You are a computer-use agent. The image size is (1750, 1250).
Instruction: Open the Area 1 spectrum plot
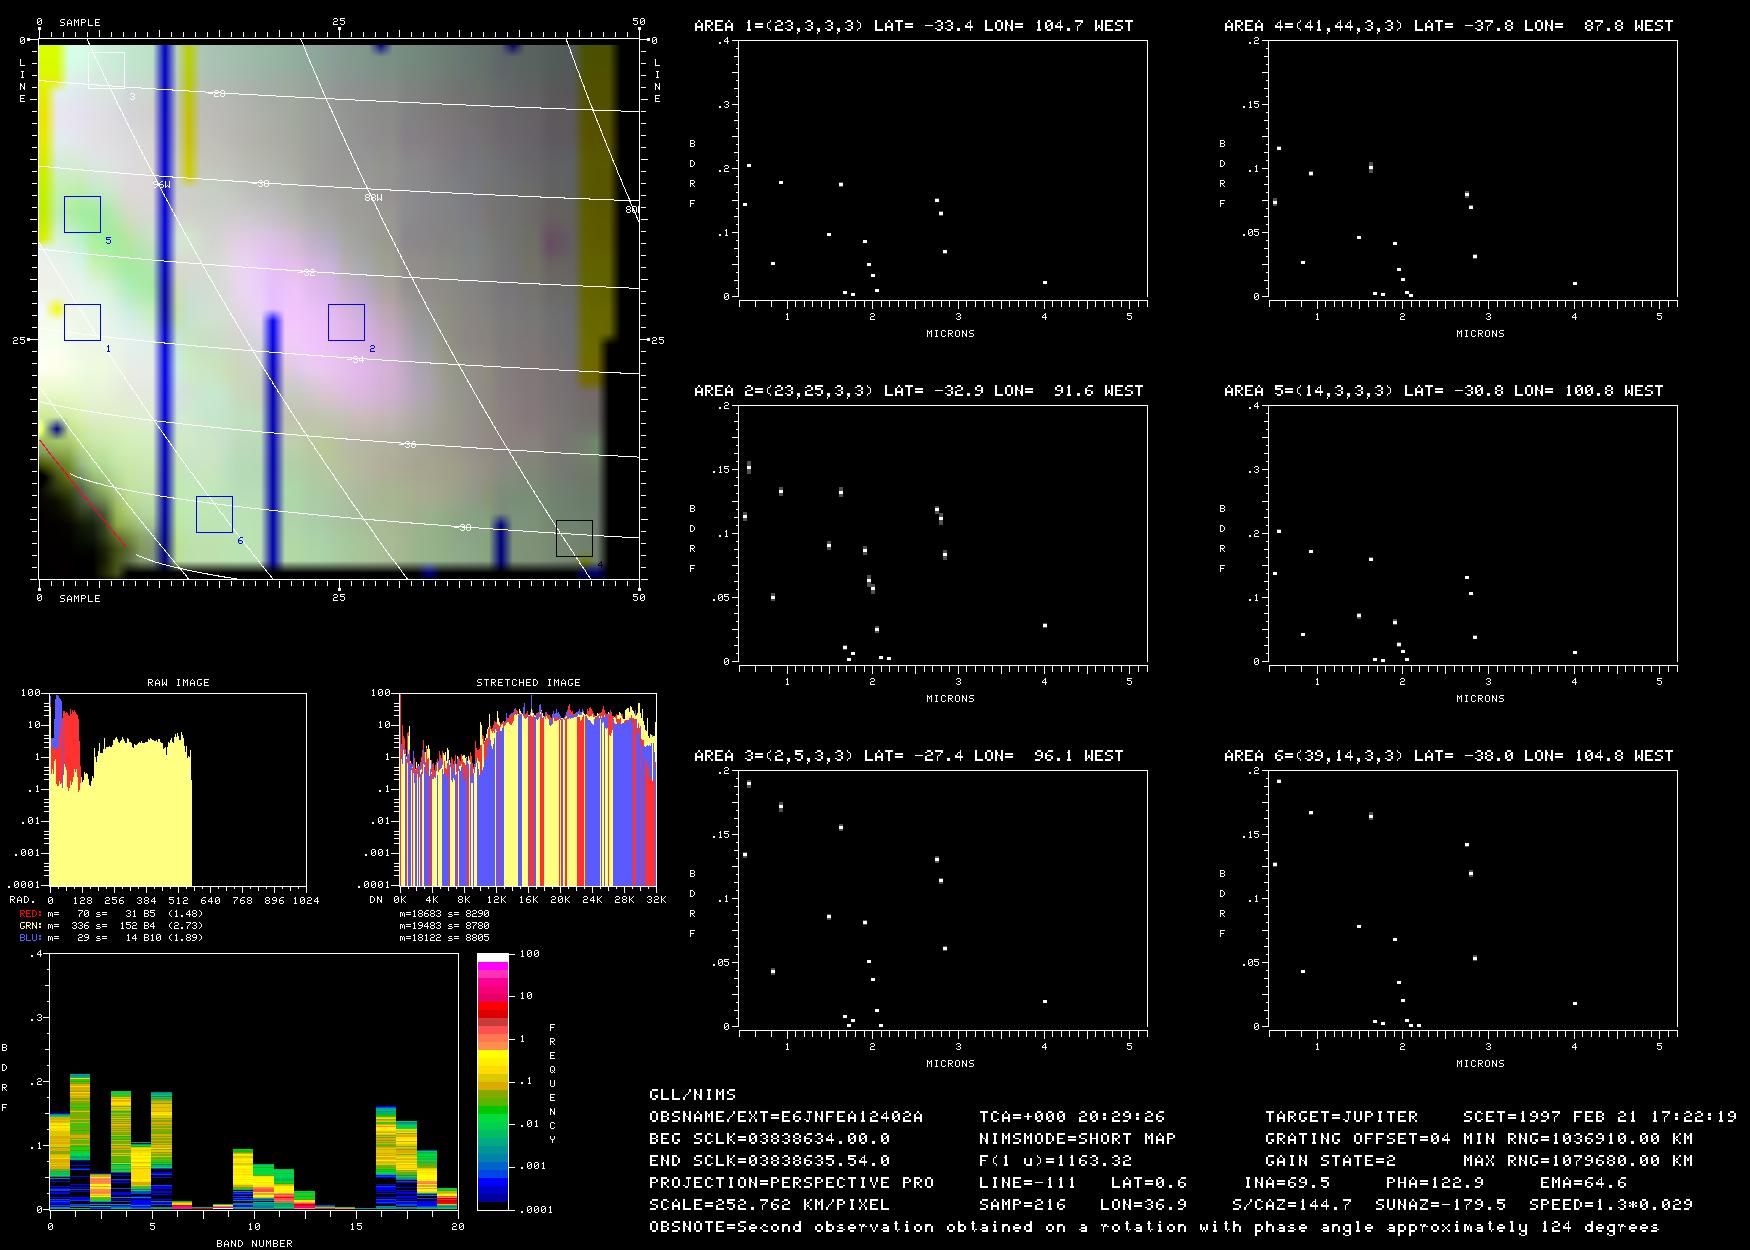(x=942, y=170)
